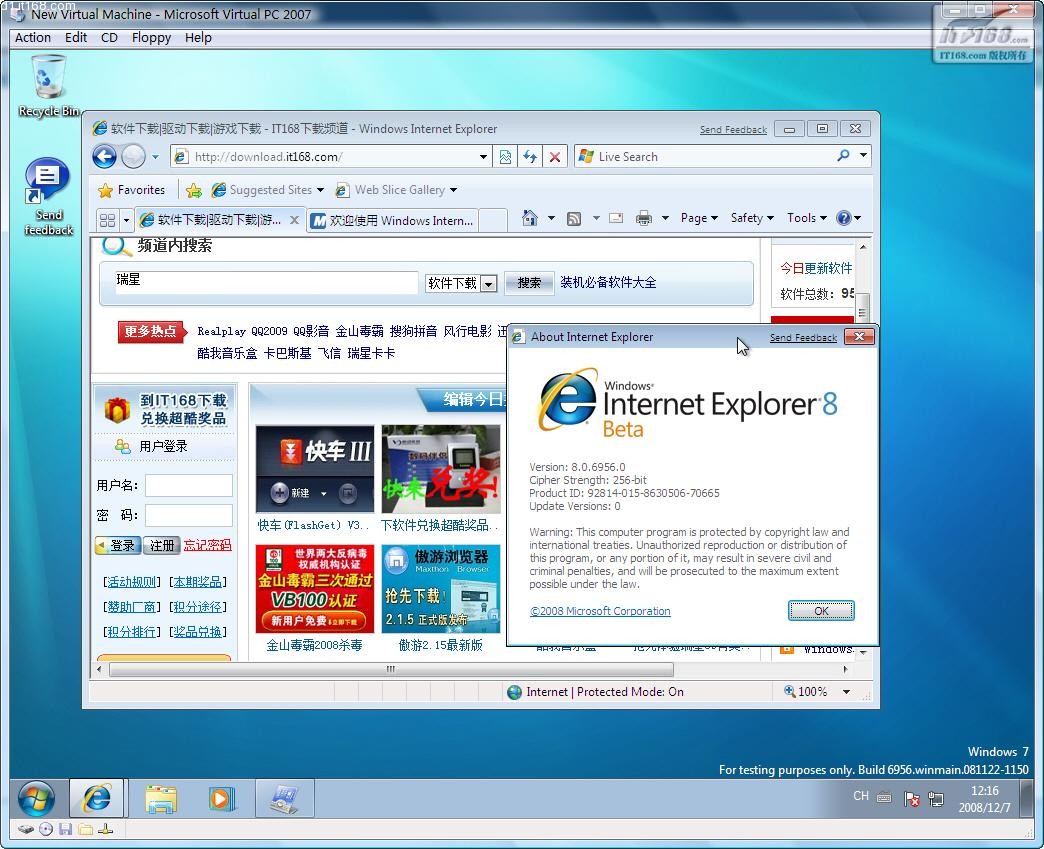Go to Home page icon

(529, 218)
